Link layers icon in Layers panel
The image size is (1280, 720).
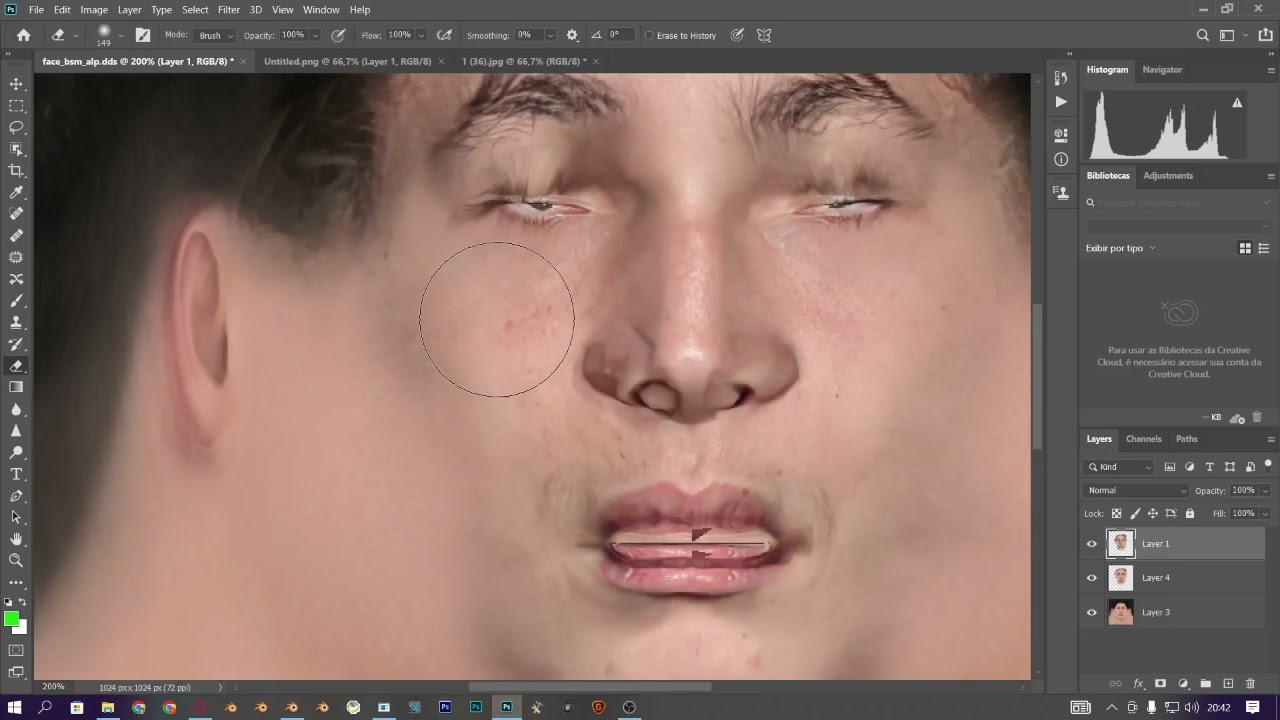(x=1115, y=684)
